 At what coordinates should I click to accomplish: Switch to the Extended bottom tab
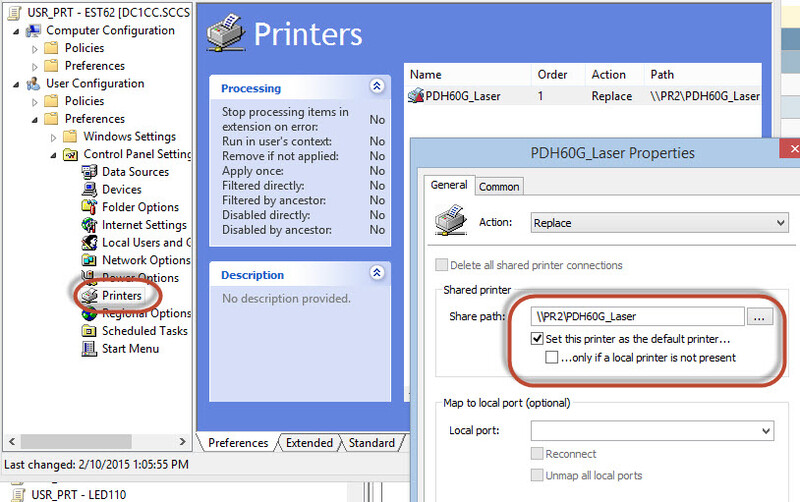309,443
